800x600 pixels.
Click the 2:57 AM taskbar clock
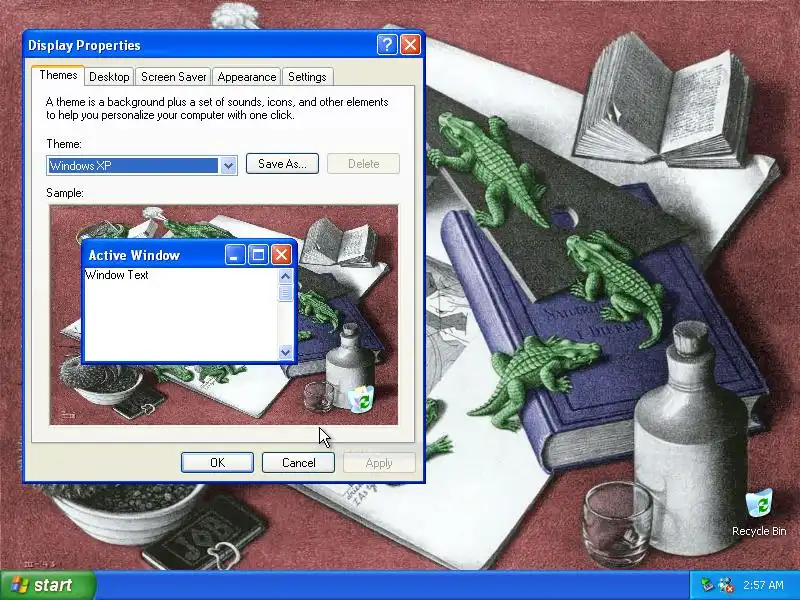point(763,585)
